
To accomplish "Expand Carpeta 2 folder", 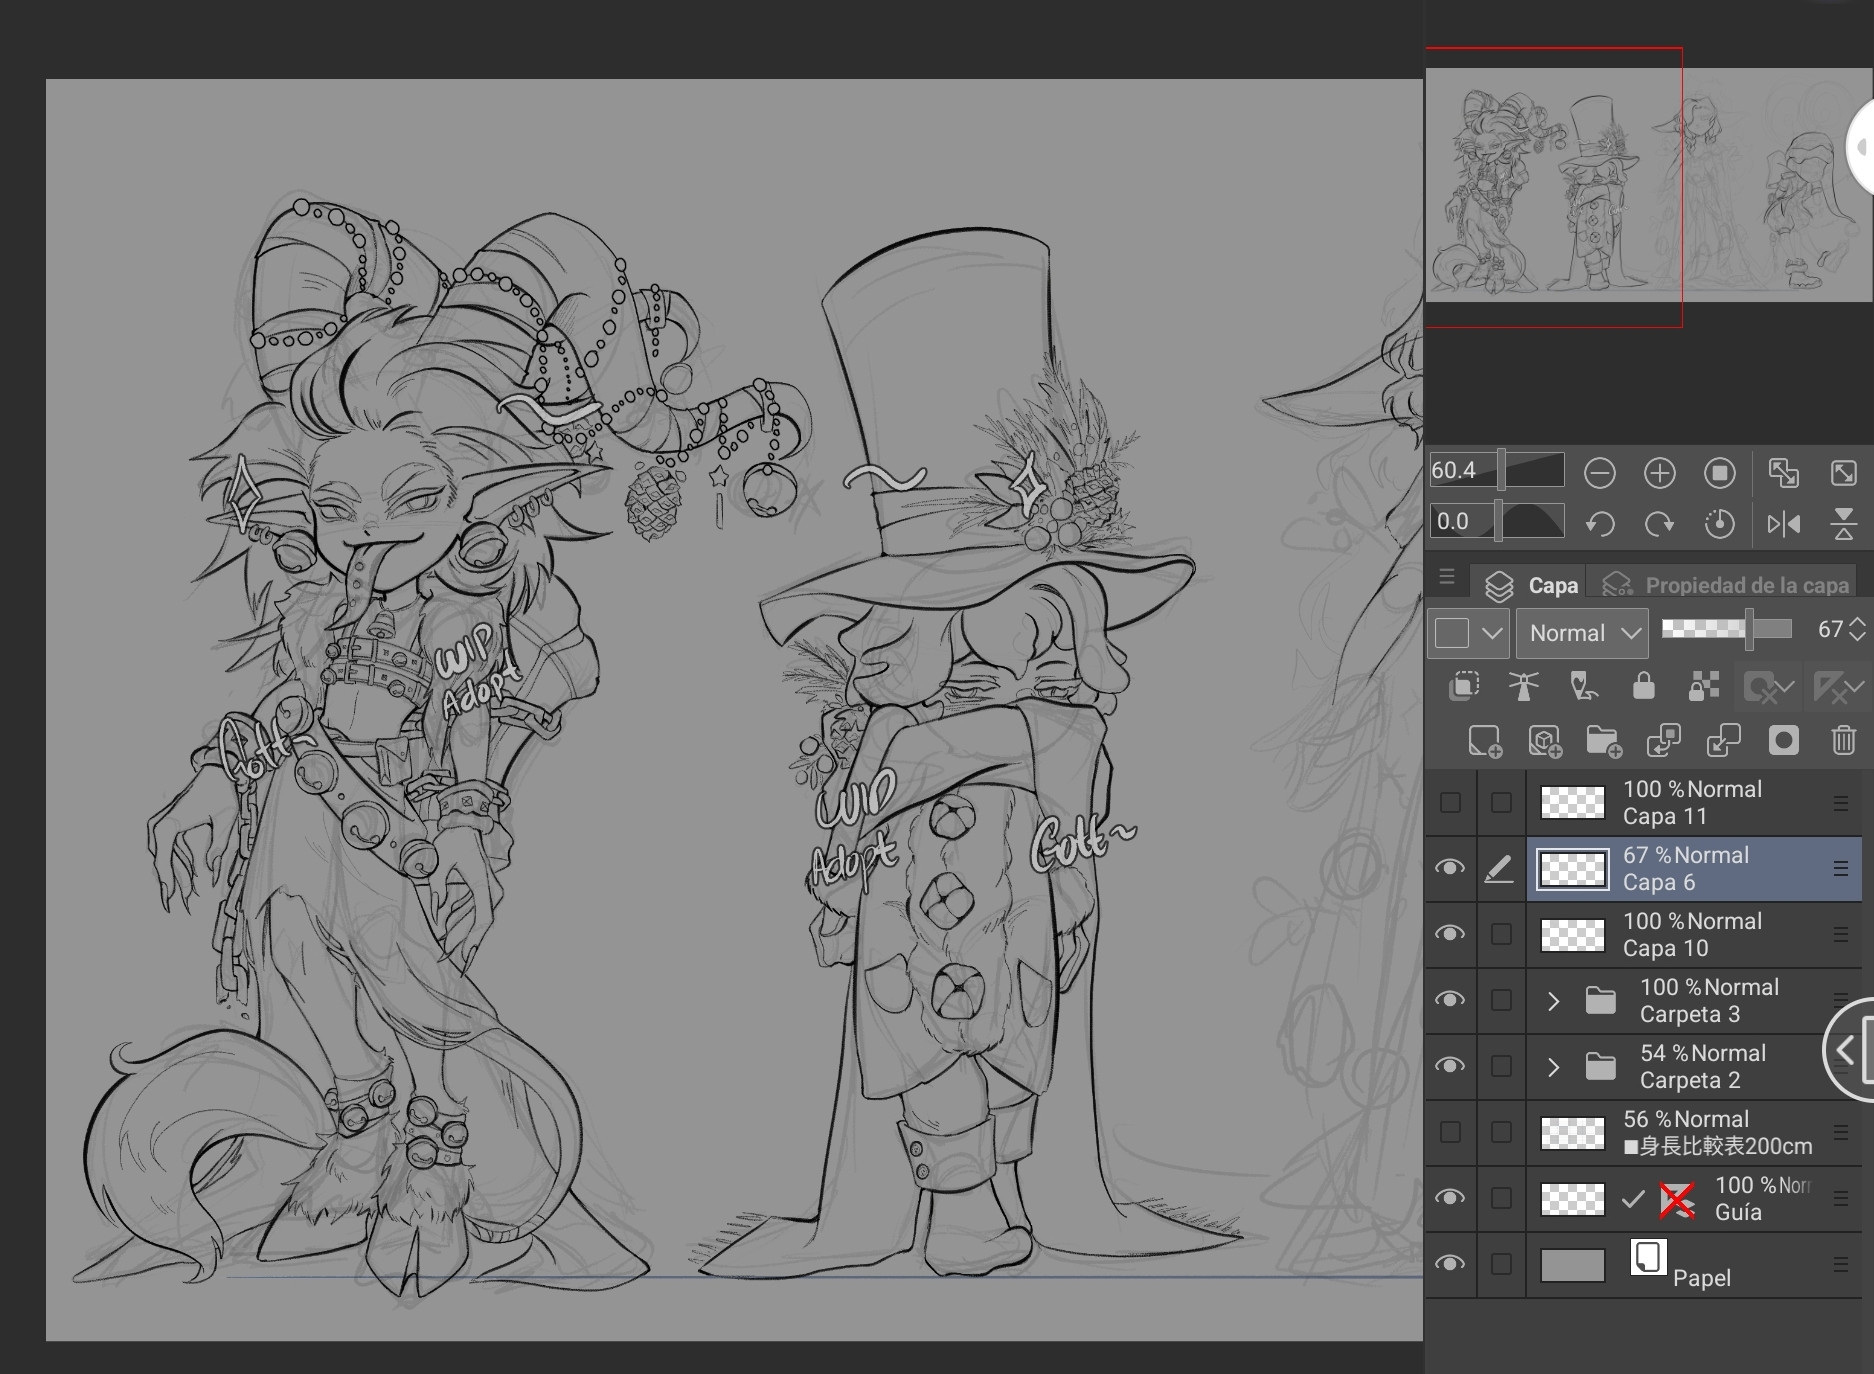I will coord(1553,1067).
